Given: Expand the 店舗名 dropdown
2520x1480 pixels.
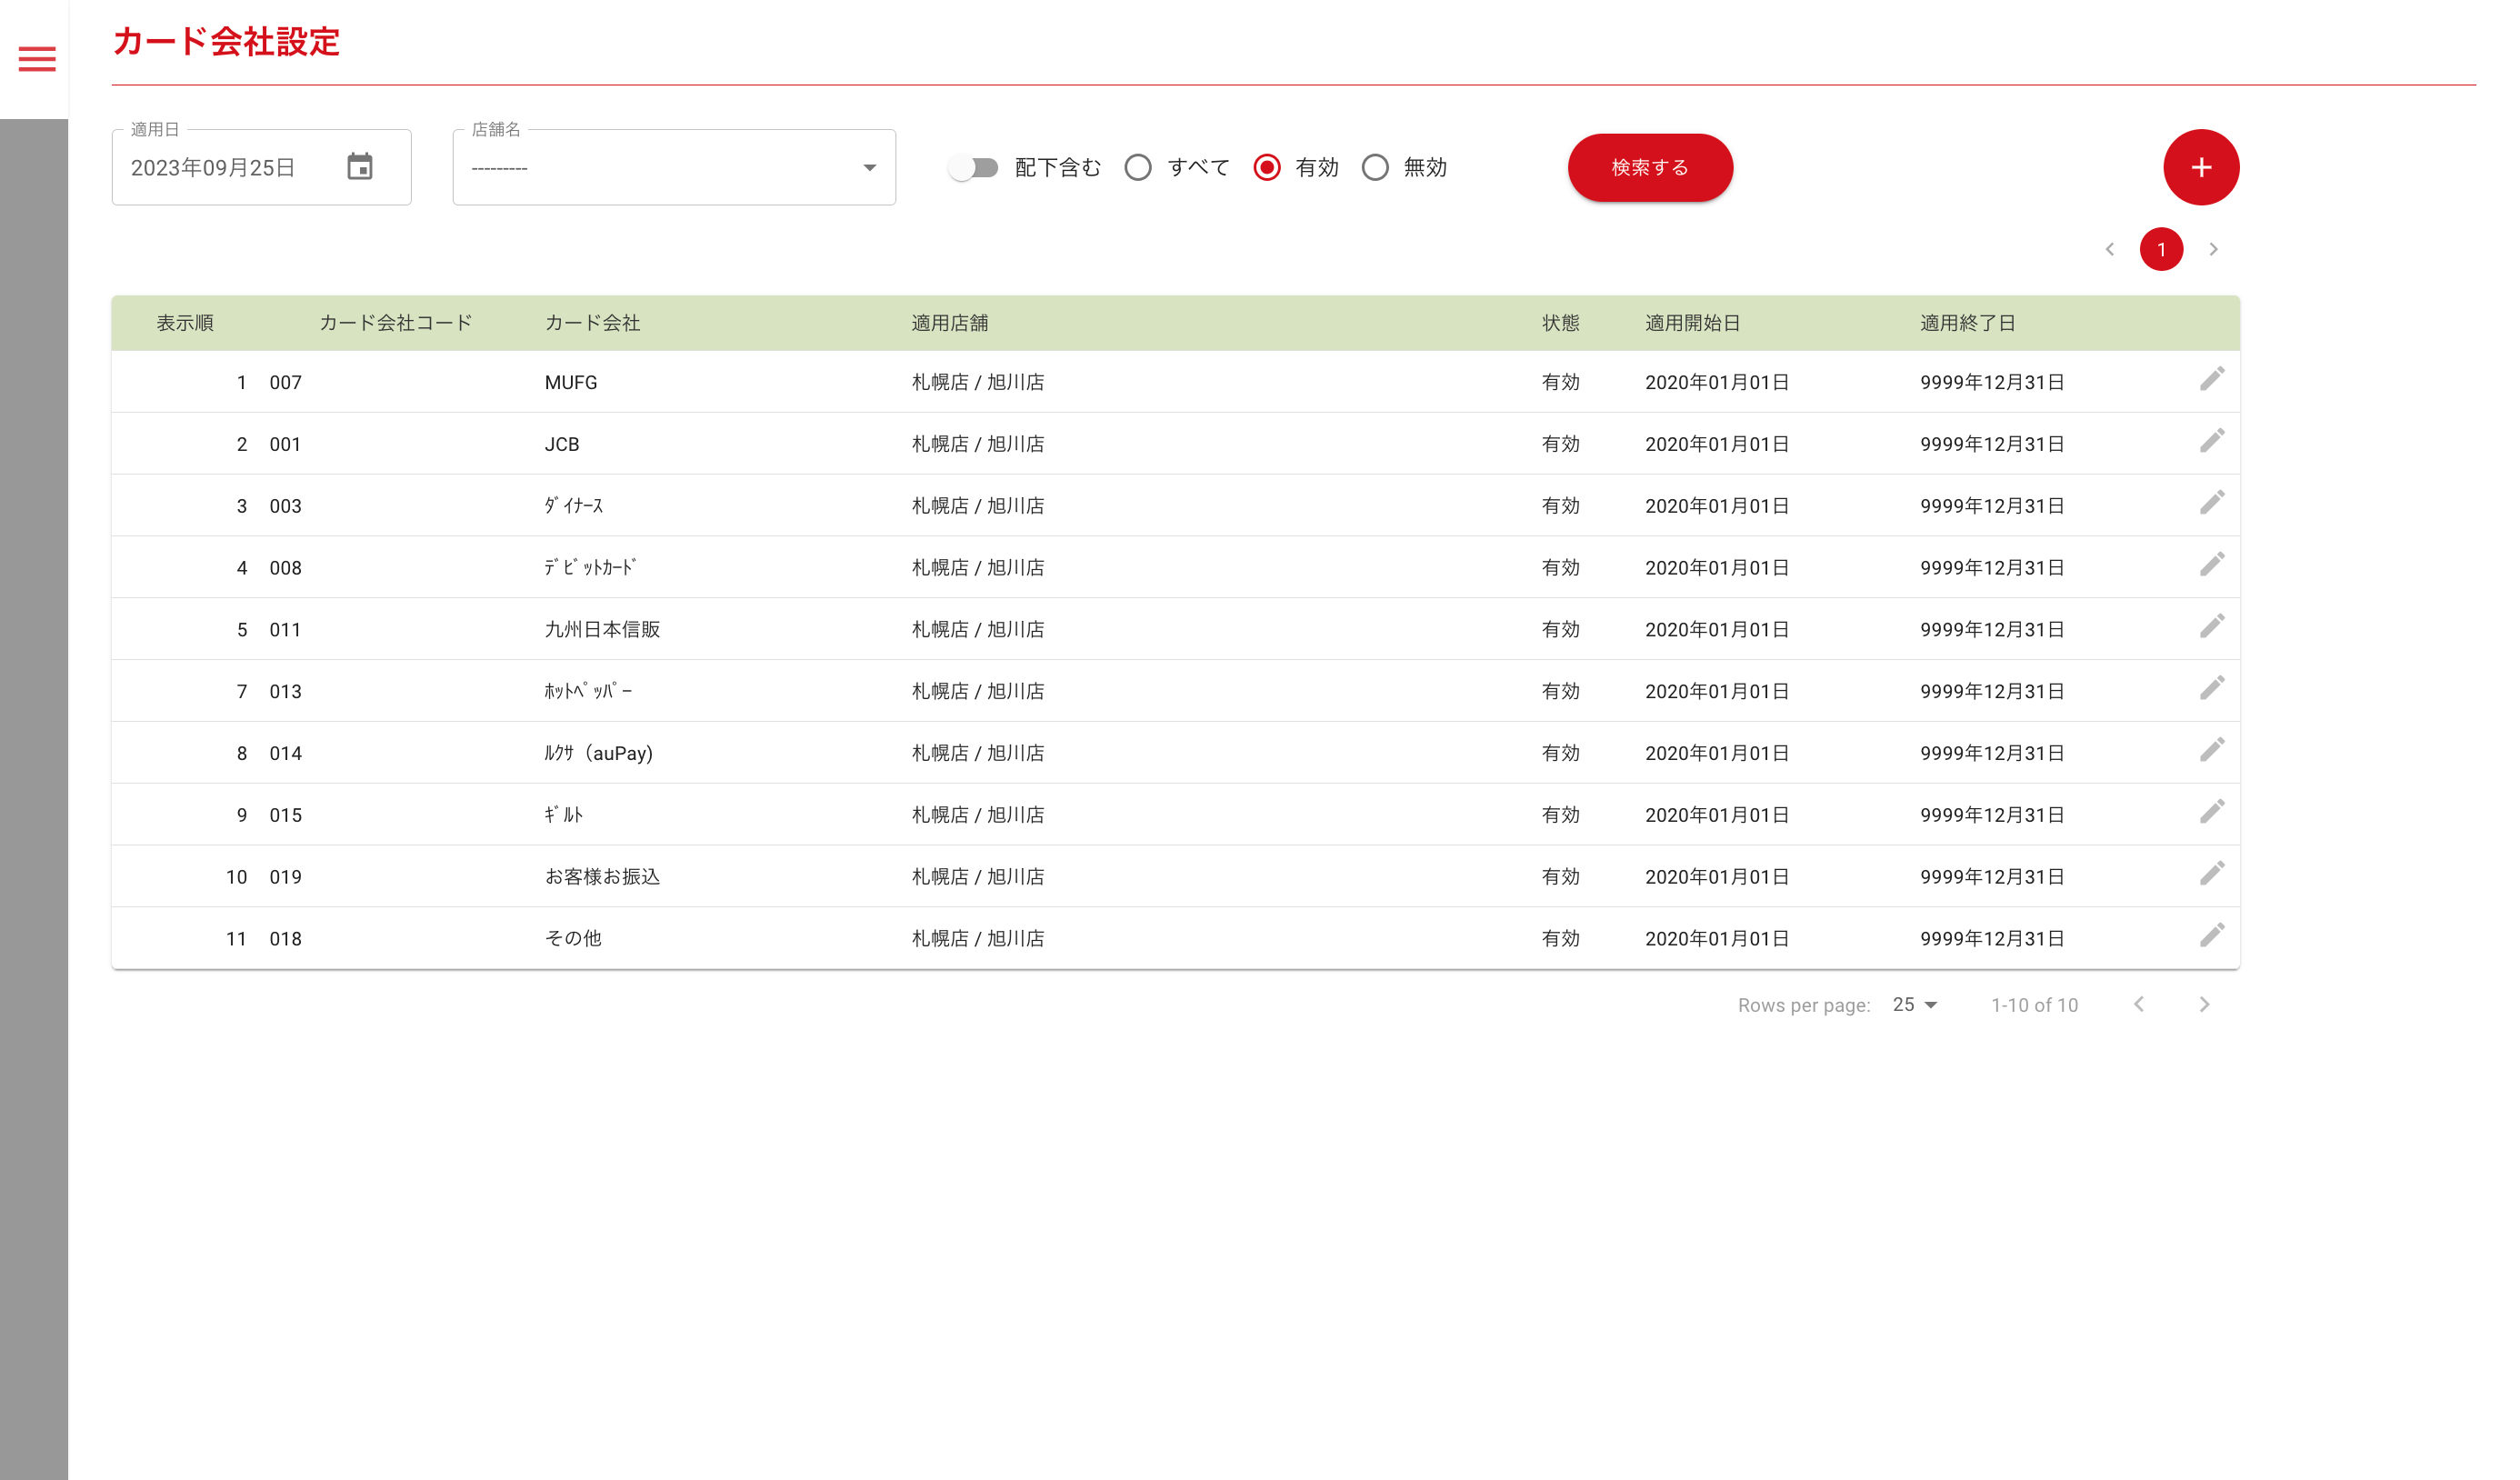Looking at the screenshot, I should pyautogui.click(x=869, y=168).
